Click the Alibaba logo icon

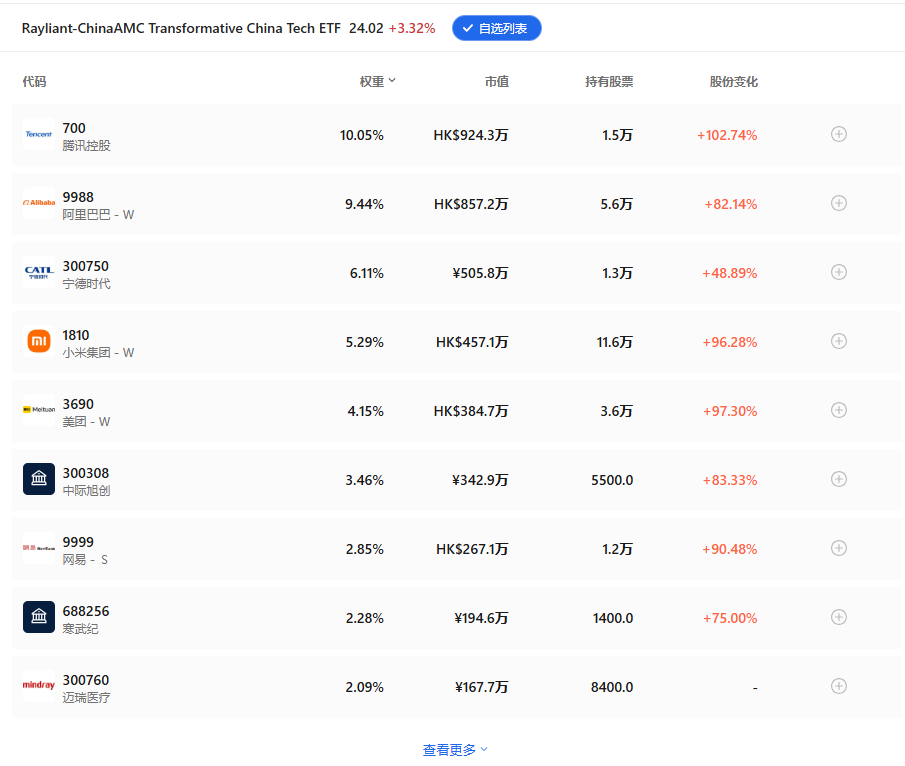[39, 203]
